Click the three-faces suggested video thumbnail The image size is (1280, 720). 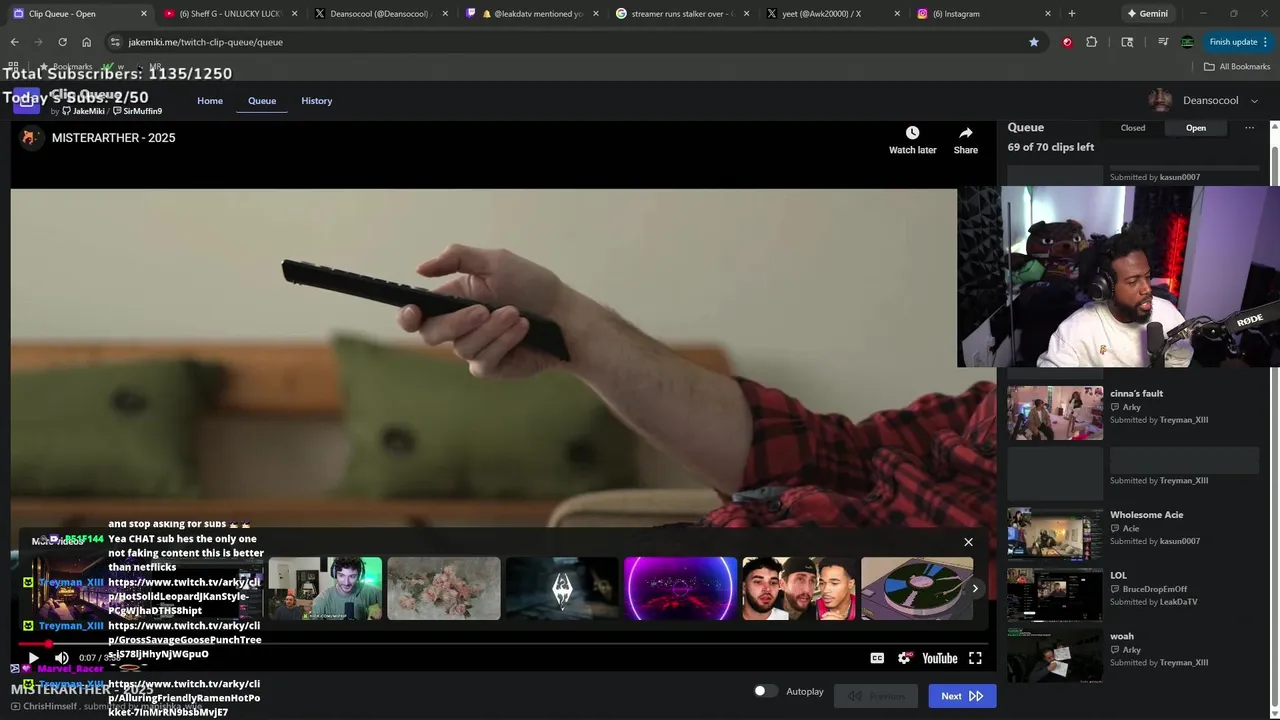(x=799, y=588)
